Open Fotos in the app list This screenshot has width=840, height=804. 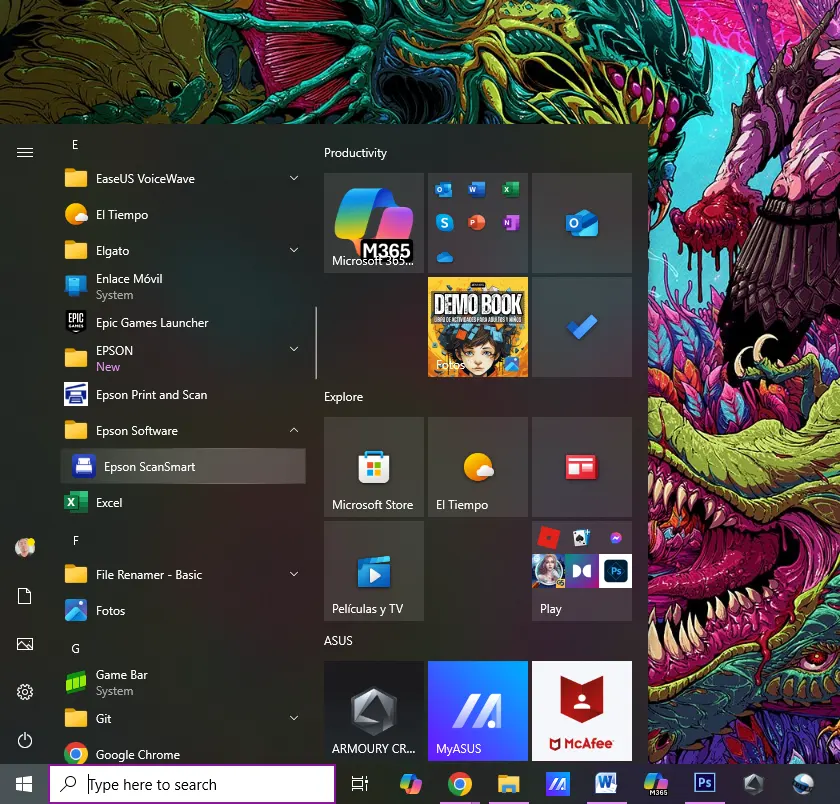(x=183, y=611)
